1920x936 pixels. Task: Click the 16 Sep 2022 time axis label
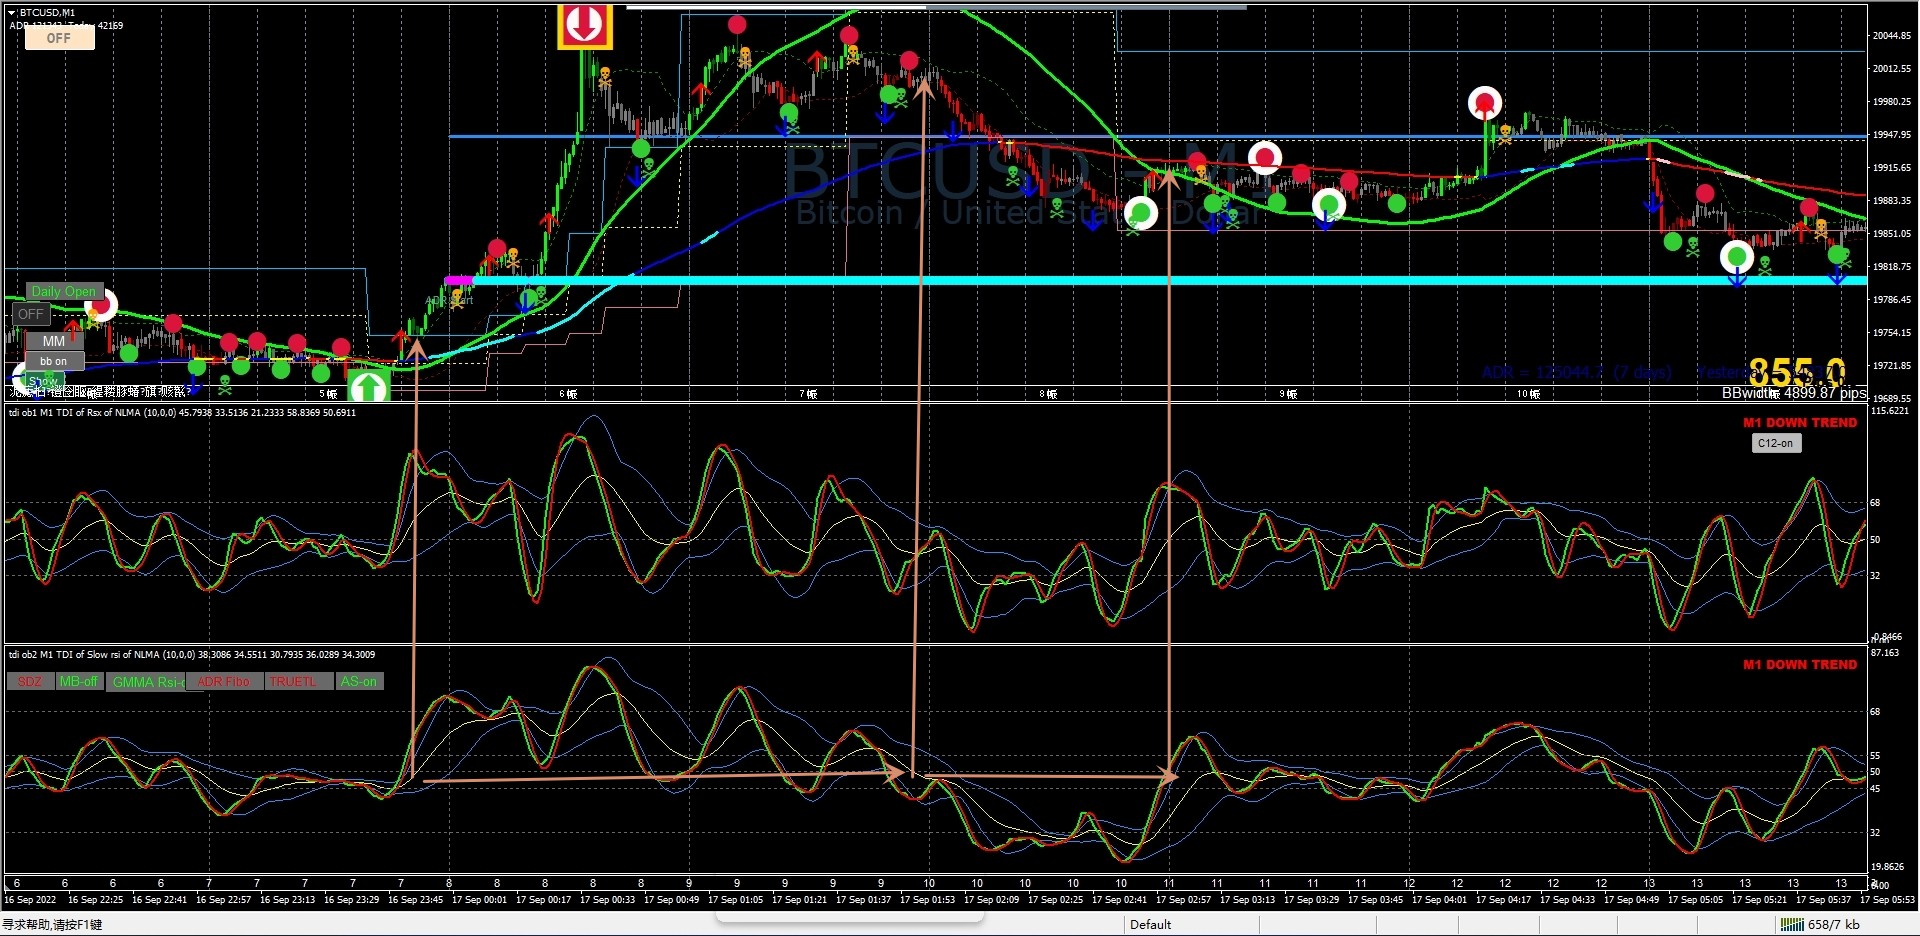[30, 900]
